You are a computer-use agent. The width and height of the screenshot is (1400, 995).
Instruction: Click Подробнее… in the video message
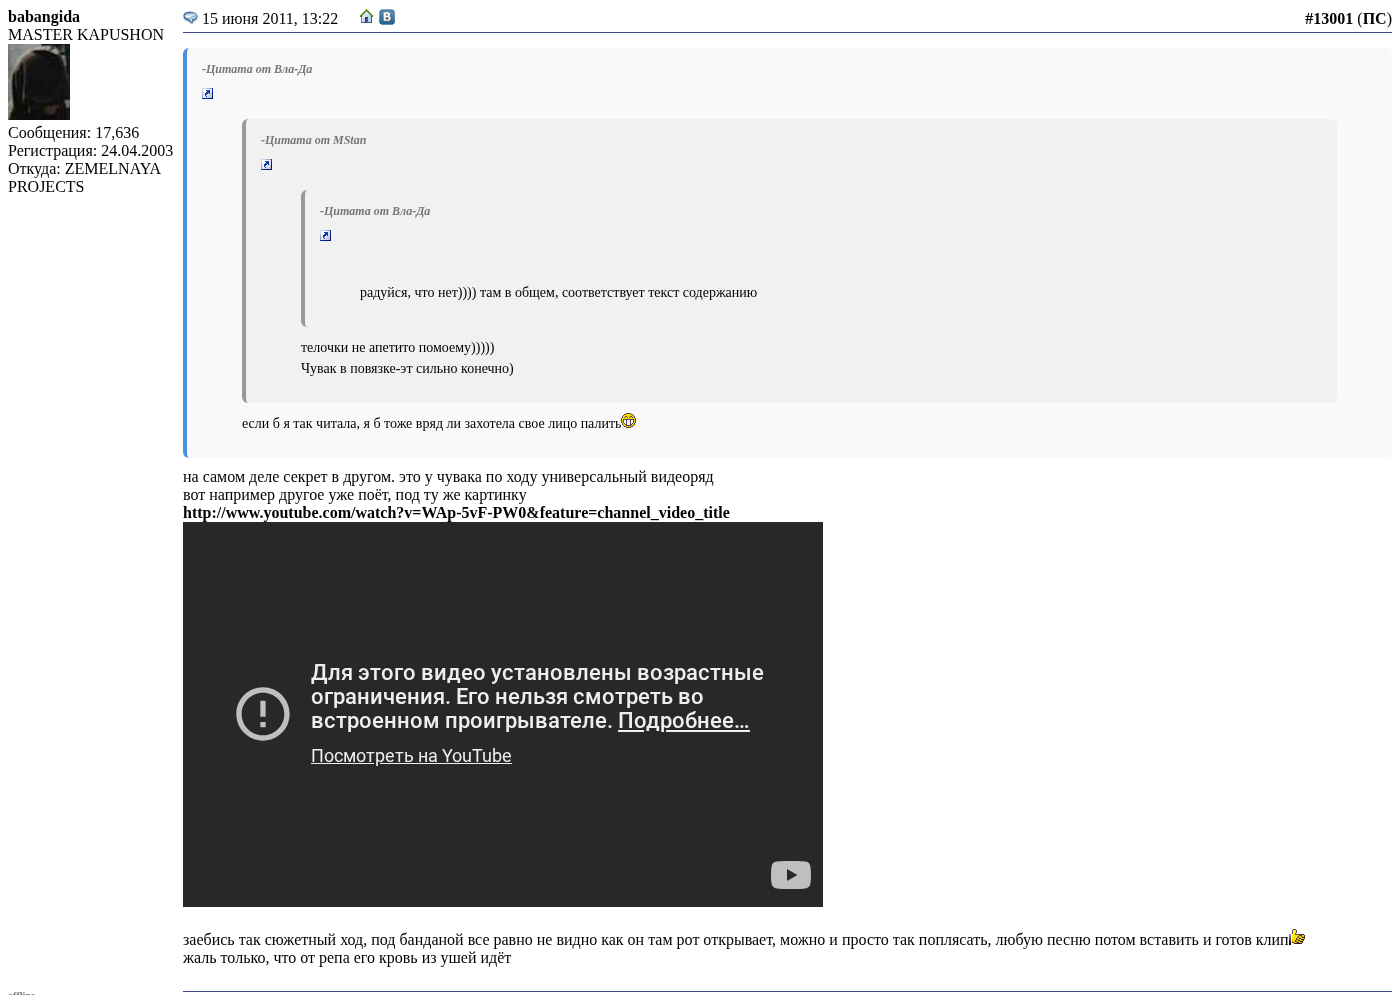click(683, 721)
